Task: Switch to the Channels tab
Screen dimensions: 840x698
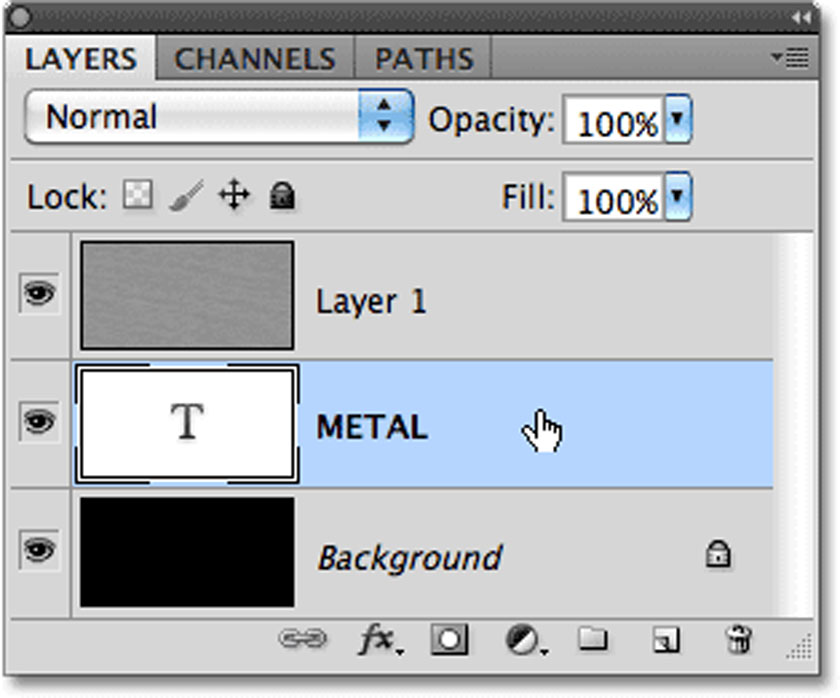Action: [x=255, y=58]
